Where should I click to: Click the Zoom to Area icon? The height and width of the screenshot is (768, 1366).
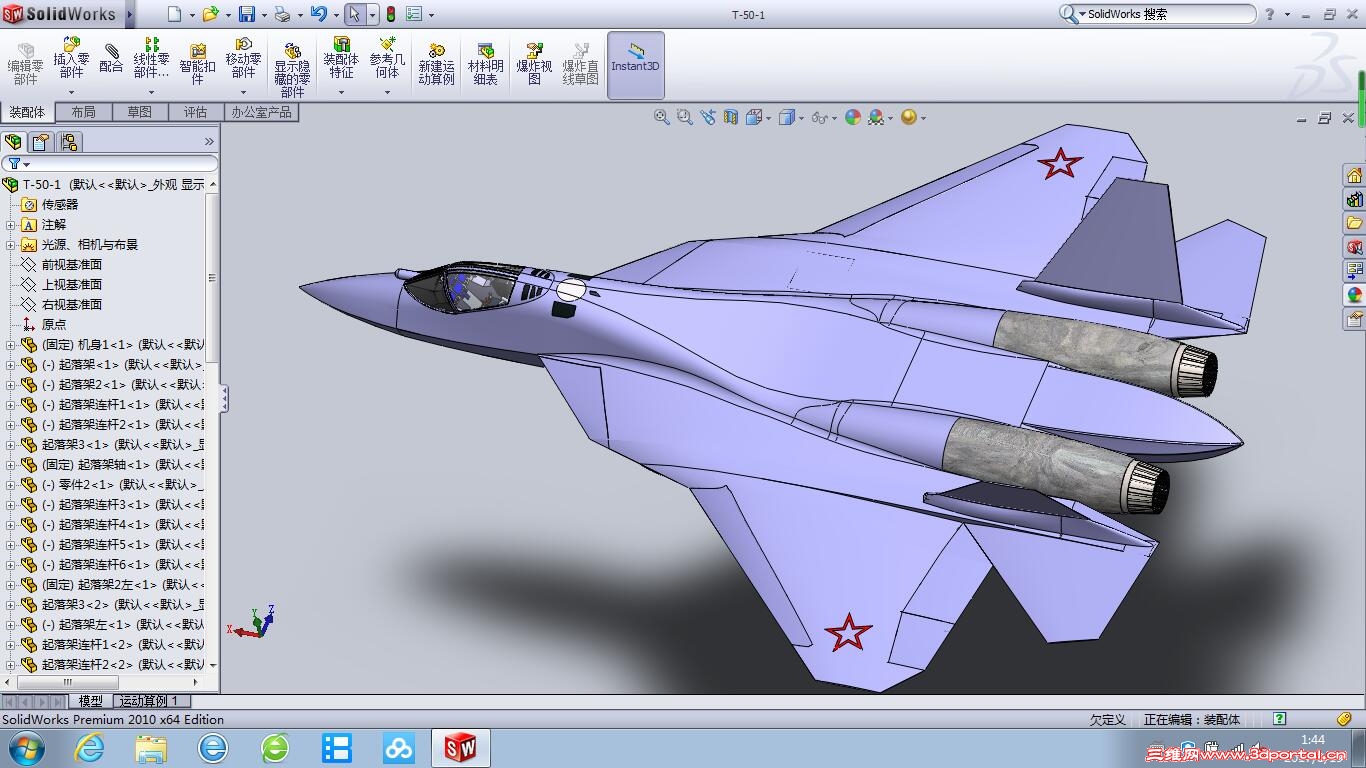pyautogui.click(x=685, y=117)
